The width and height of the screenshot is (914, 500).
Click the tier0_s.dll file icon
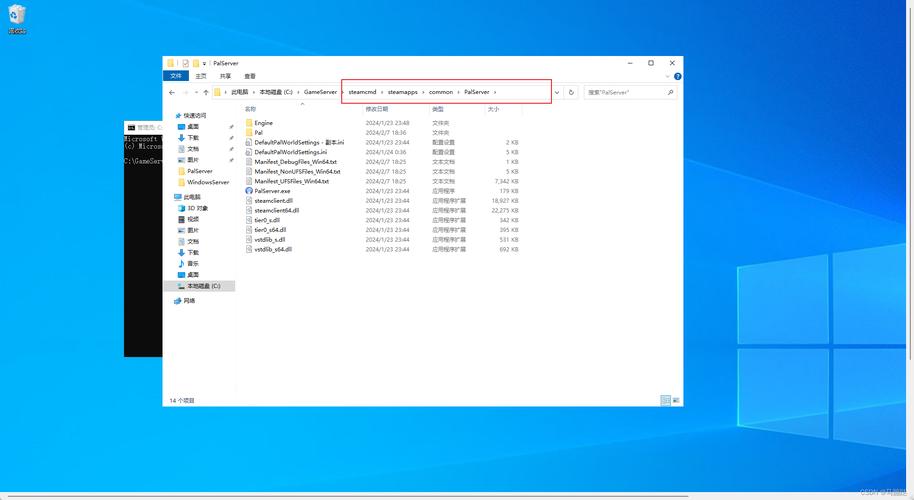click(x=249, y=220)
